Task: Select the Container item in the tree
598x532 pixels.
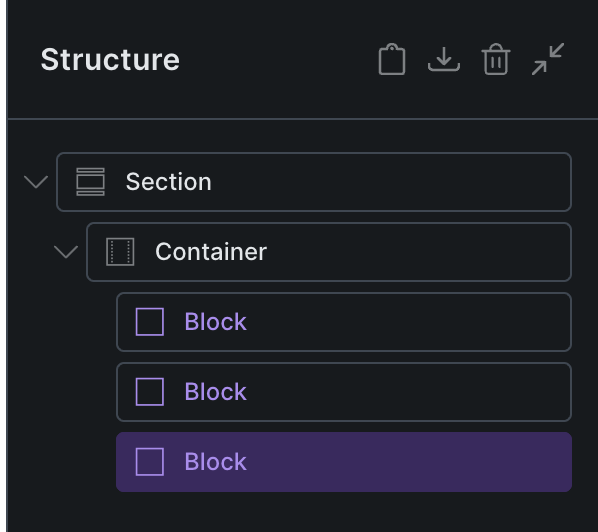Action: 329,252
